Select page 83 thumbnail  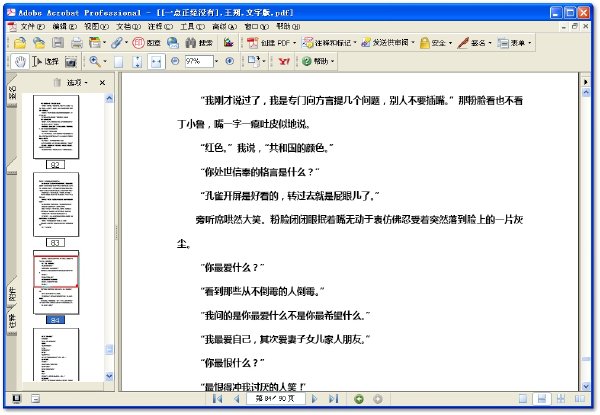[56, 205]
